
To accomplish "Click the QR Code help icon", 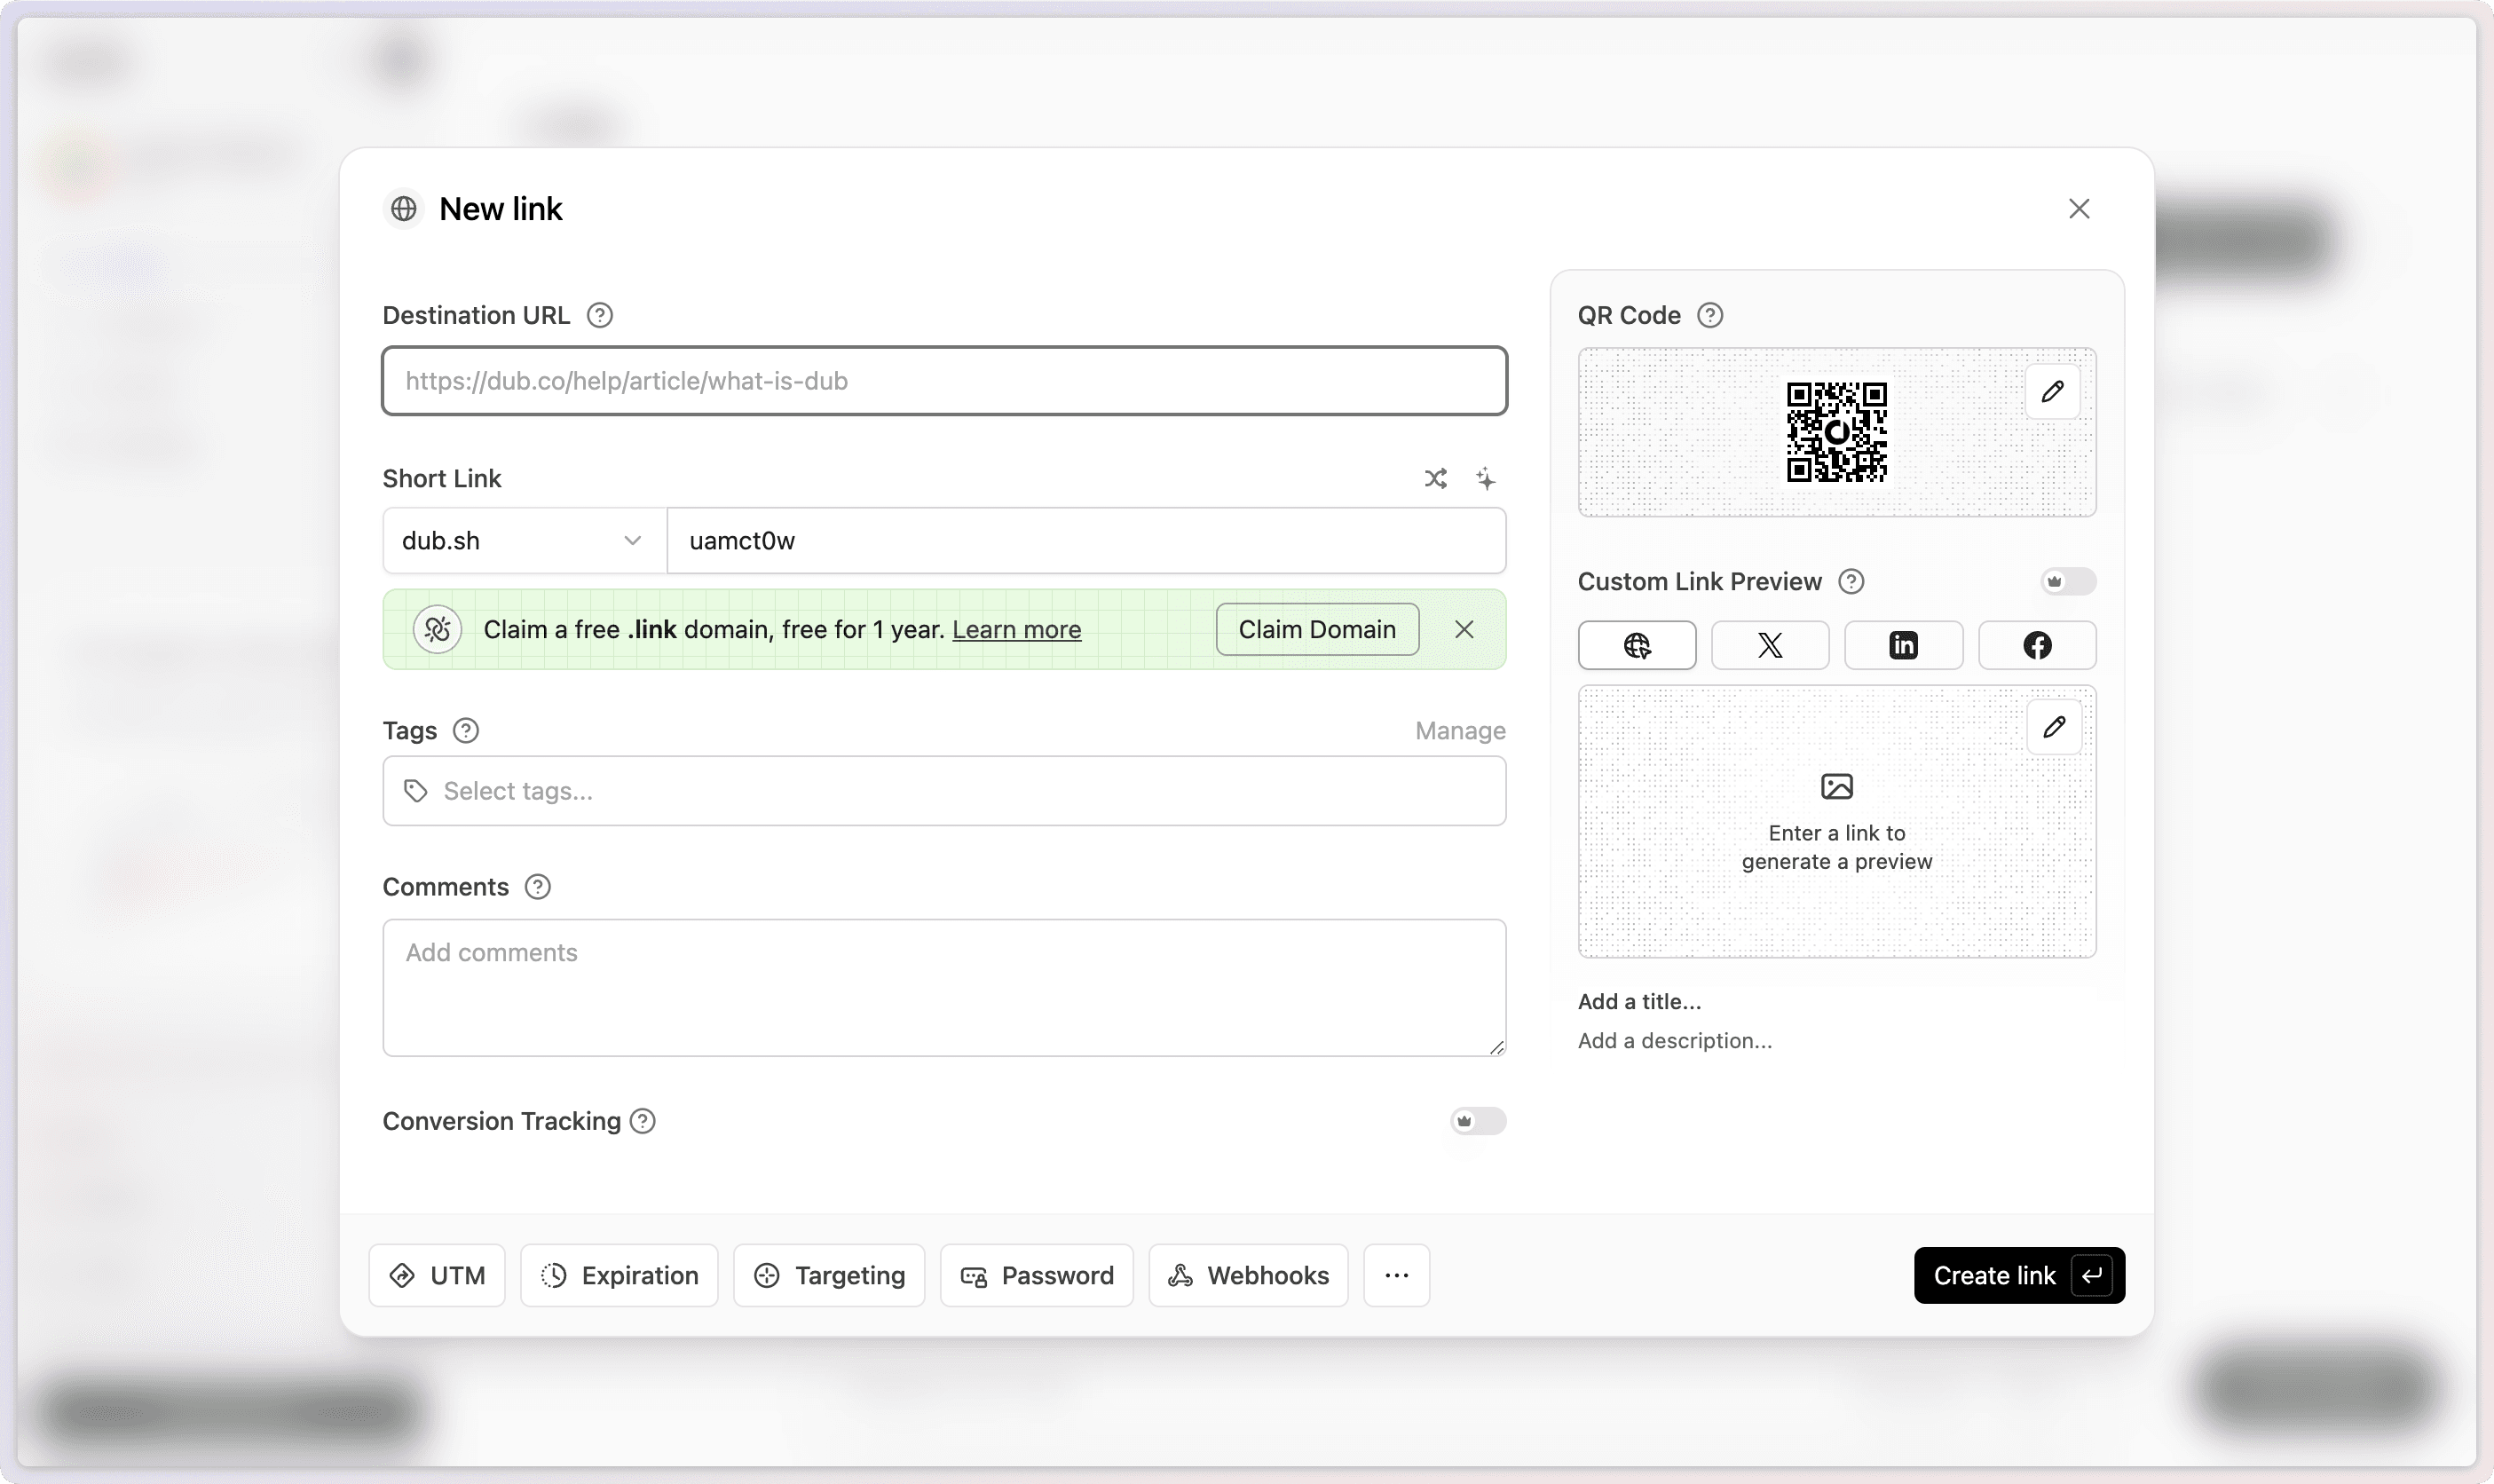I will click(1710, 316).
